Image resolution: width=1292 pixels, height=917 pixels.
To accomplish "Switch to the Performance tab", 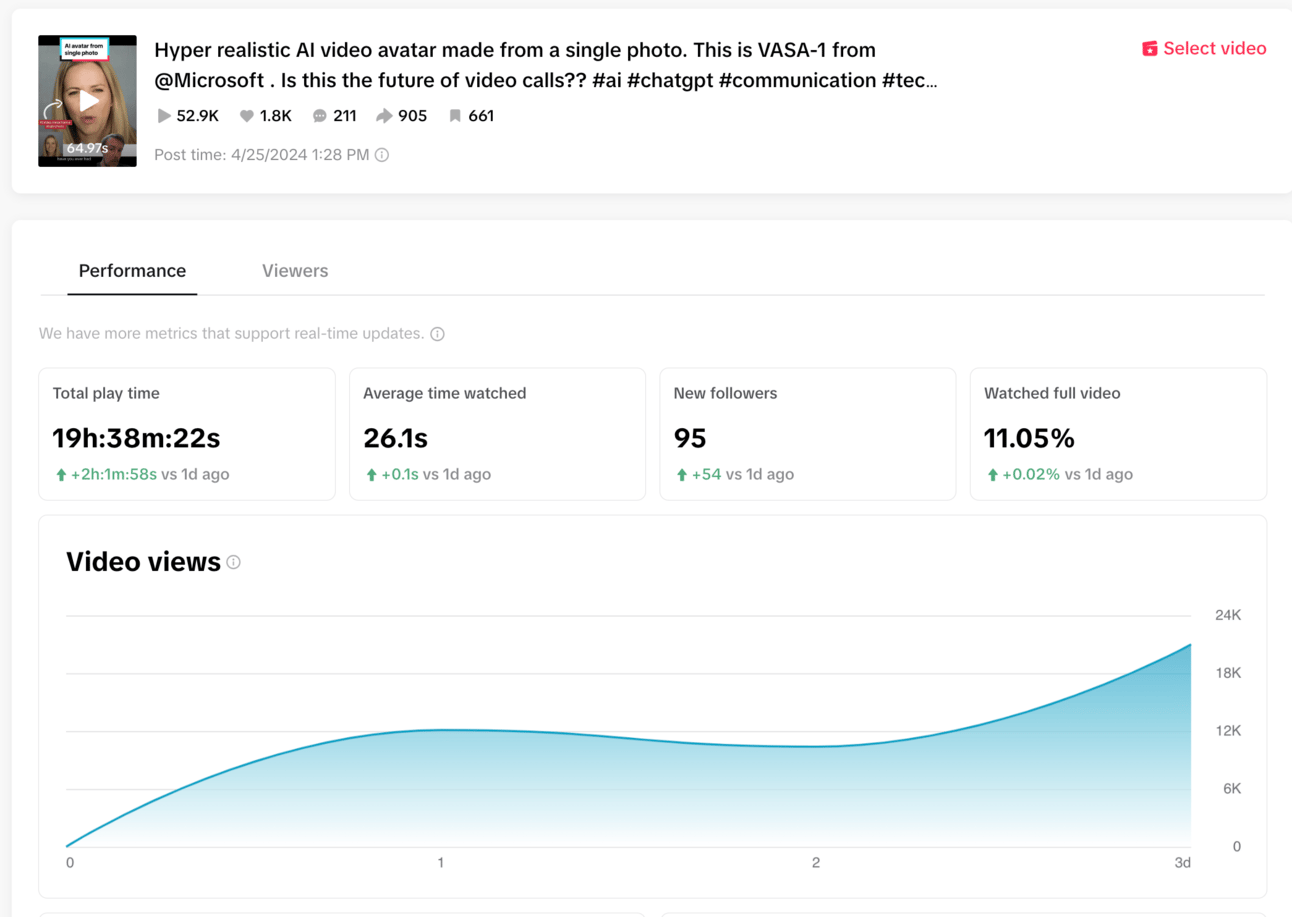I will [x=132, y=271].
